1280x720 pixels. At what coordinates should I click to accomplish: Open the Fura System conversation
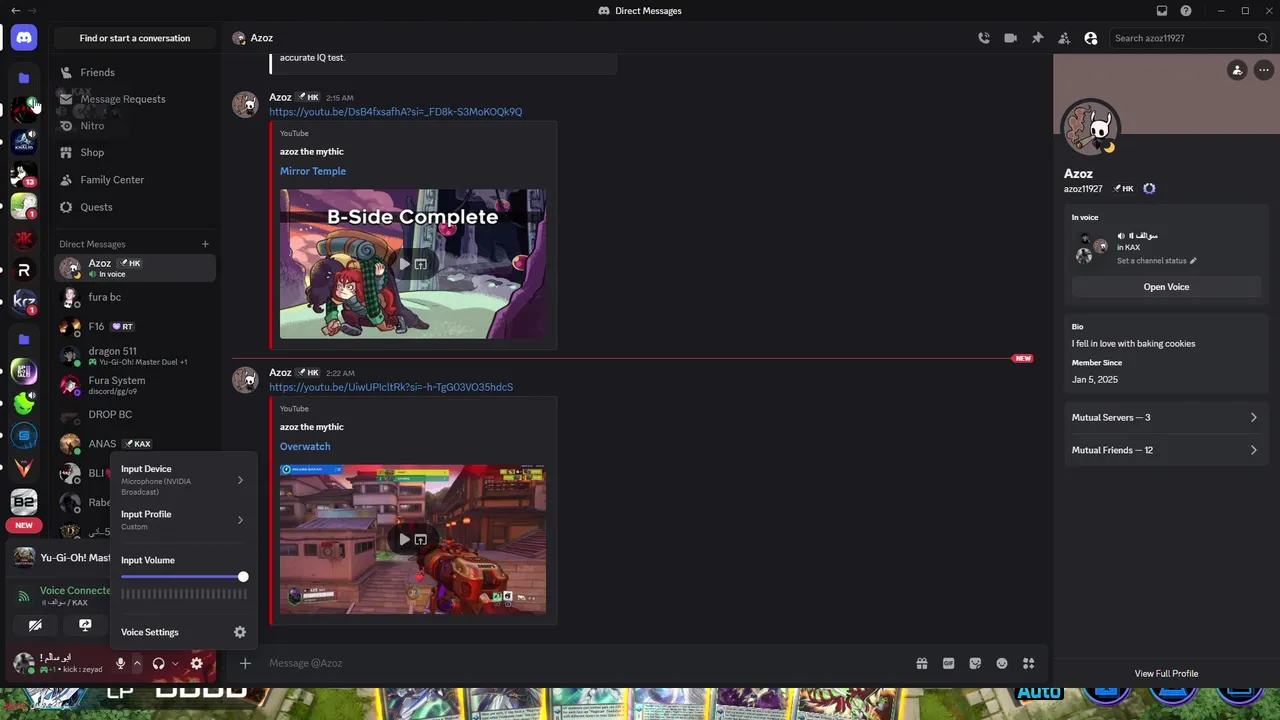coord(135,385)
